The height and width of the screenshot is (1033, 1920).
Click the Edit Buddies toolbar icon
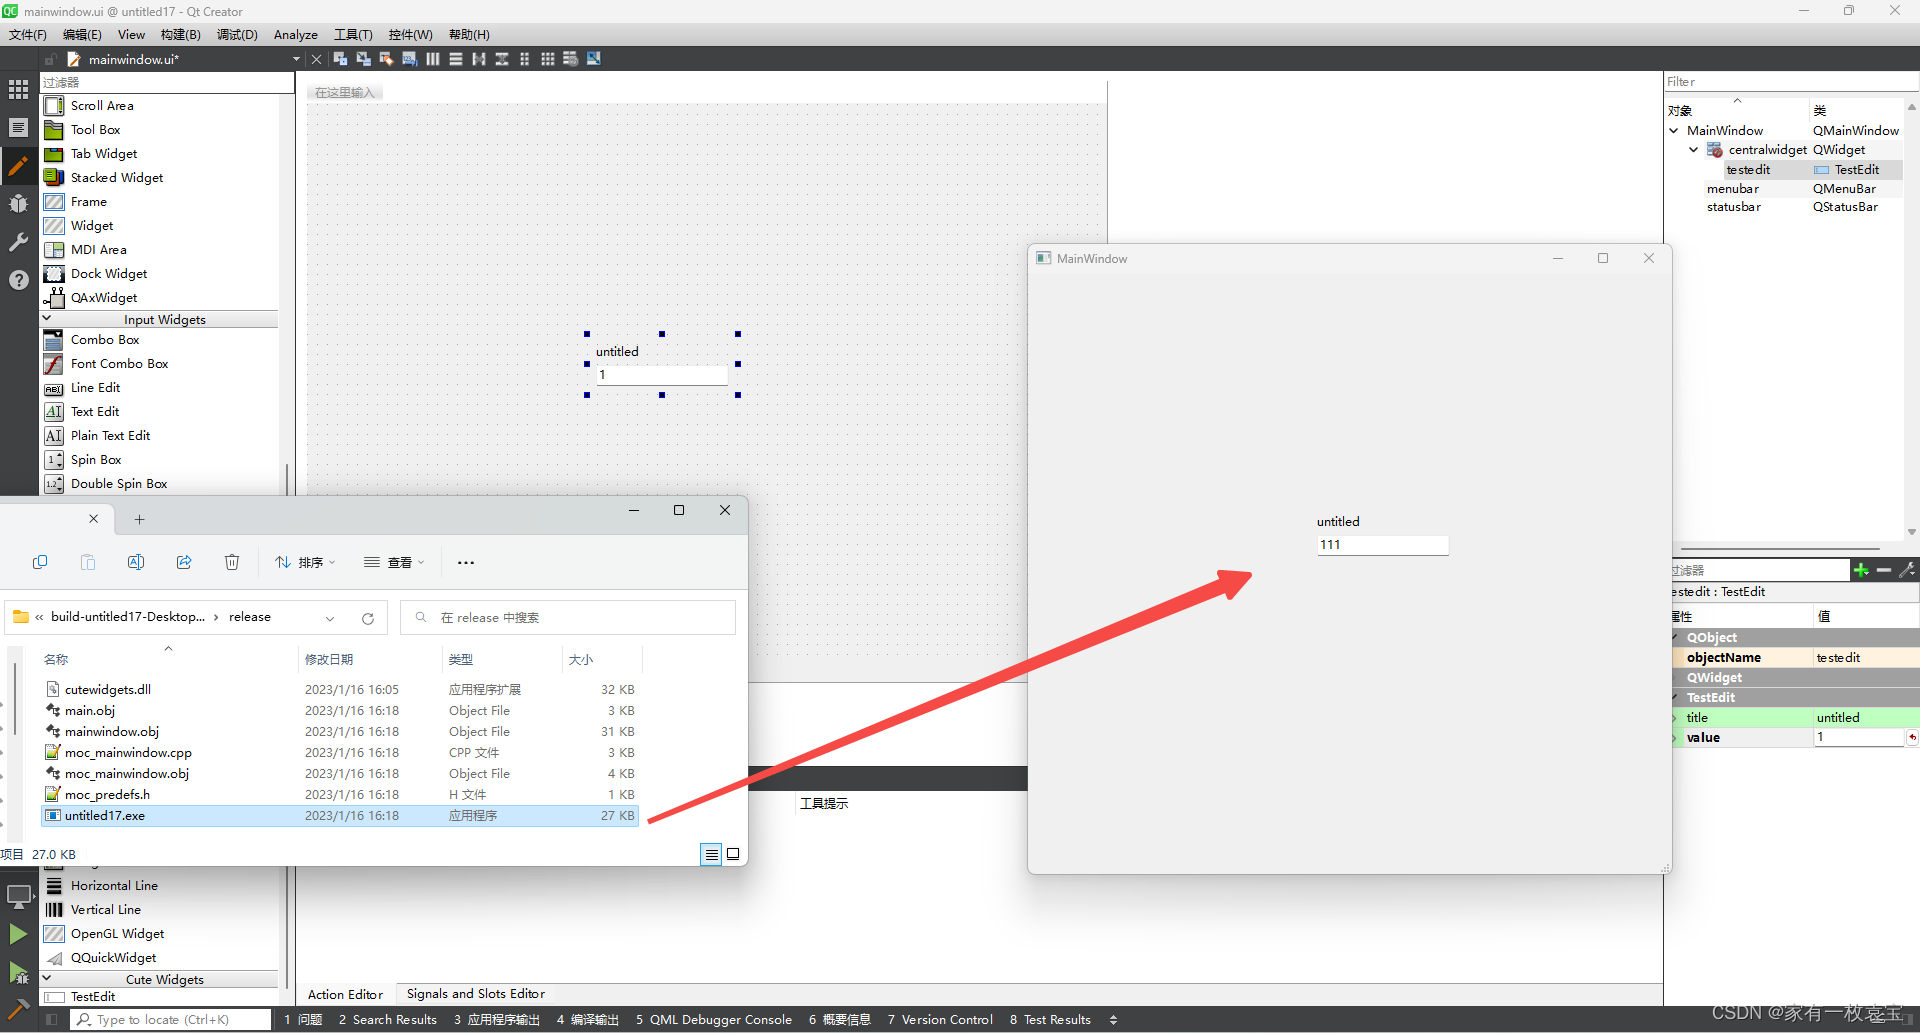386,59
